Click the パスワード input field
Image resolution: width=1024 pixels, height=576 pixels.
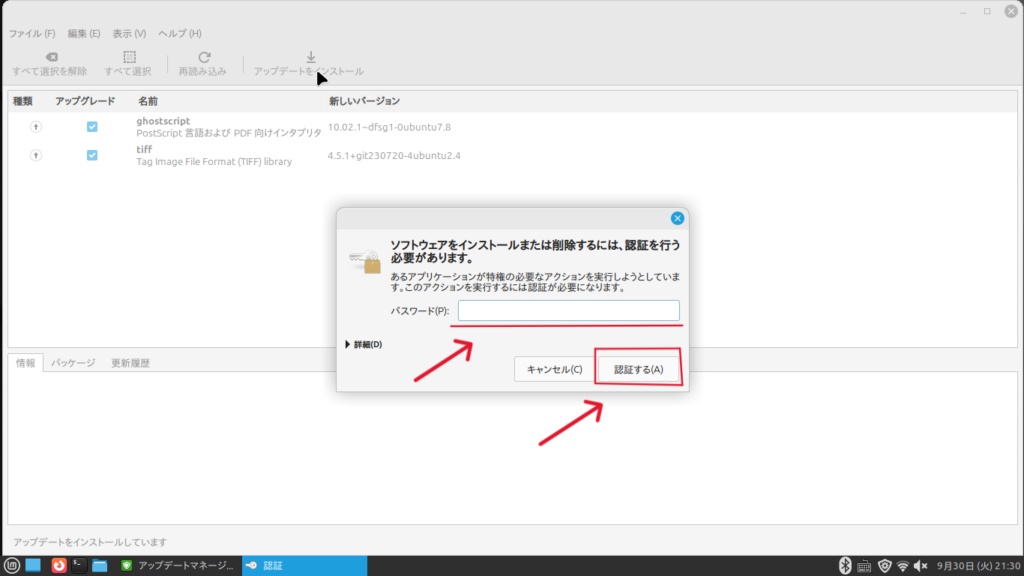(568, 311)
